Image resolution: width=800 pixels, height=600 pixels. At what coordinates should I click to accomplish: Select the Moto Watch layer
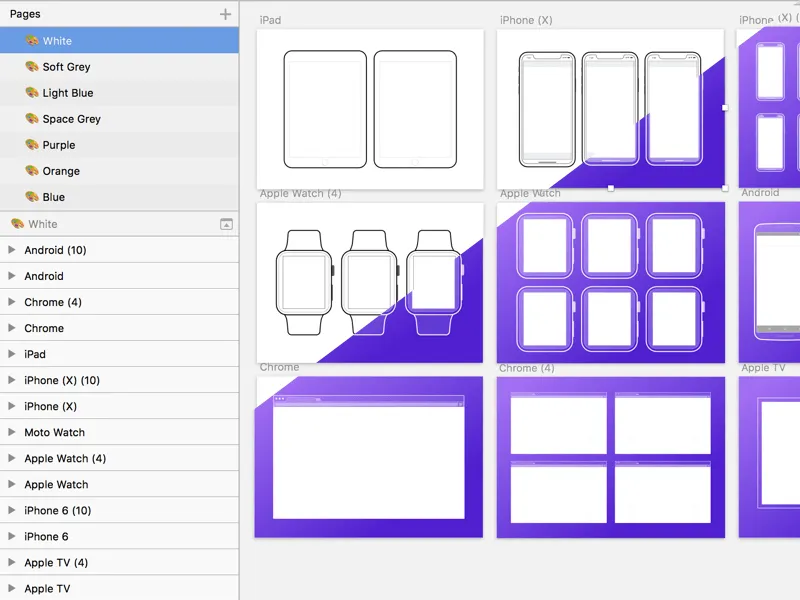point(57,432)
